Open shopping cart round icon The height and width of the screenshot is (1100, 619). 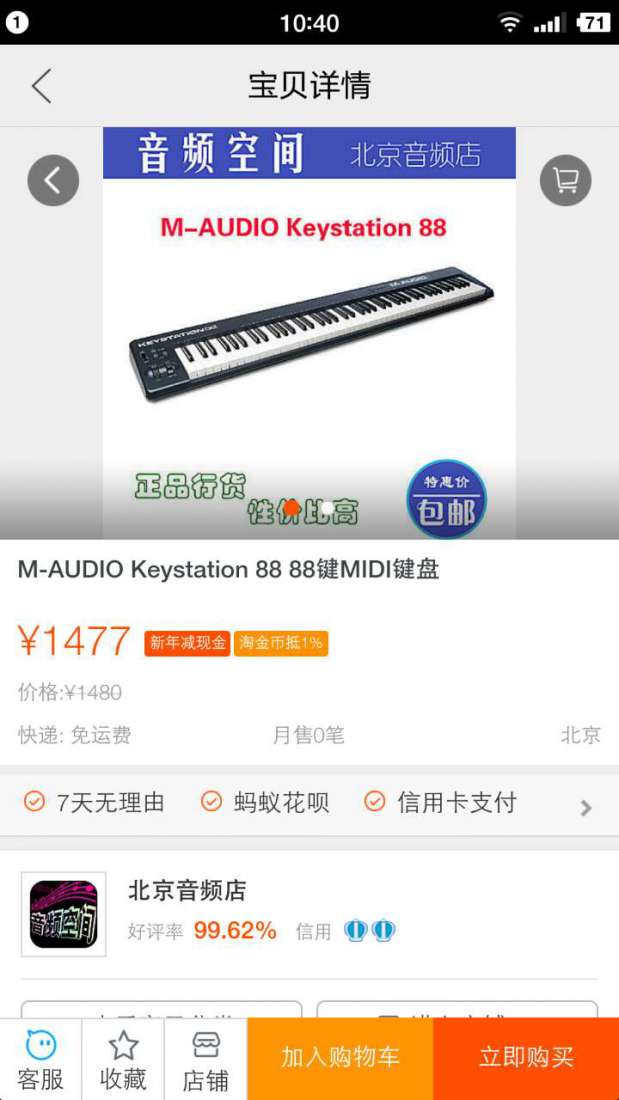(x=566, y=180)
